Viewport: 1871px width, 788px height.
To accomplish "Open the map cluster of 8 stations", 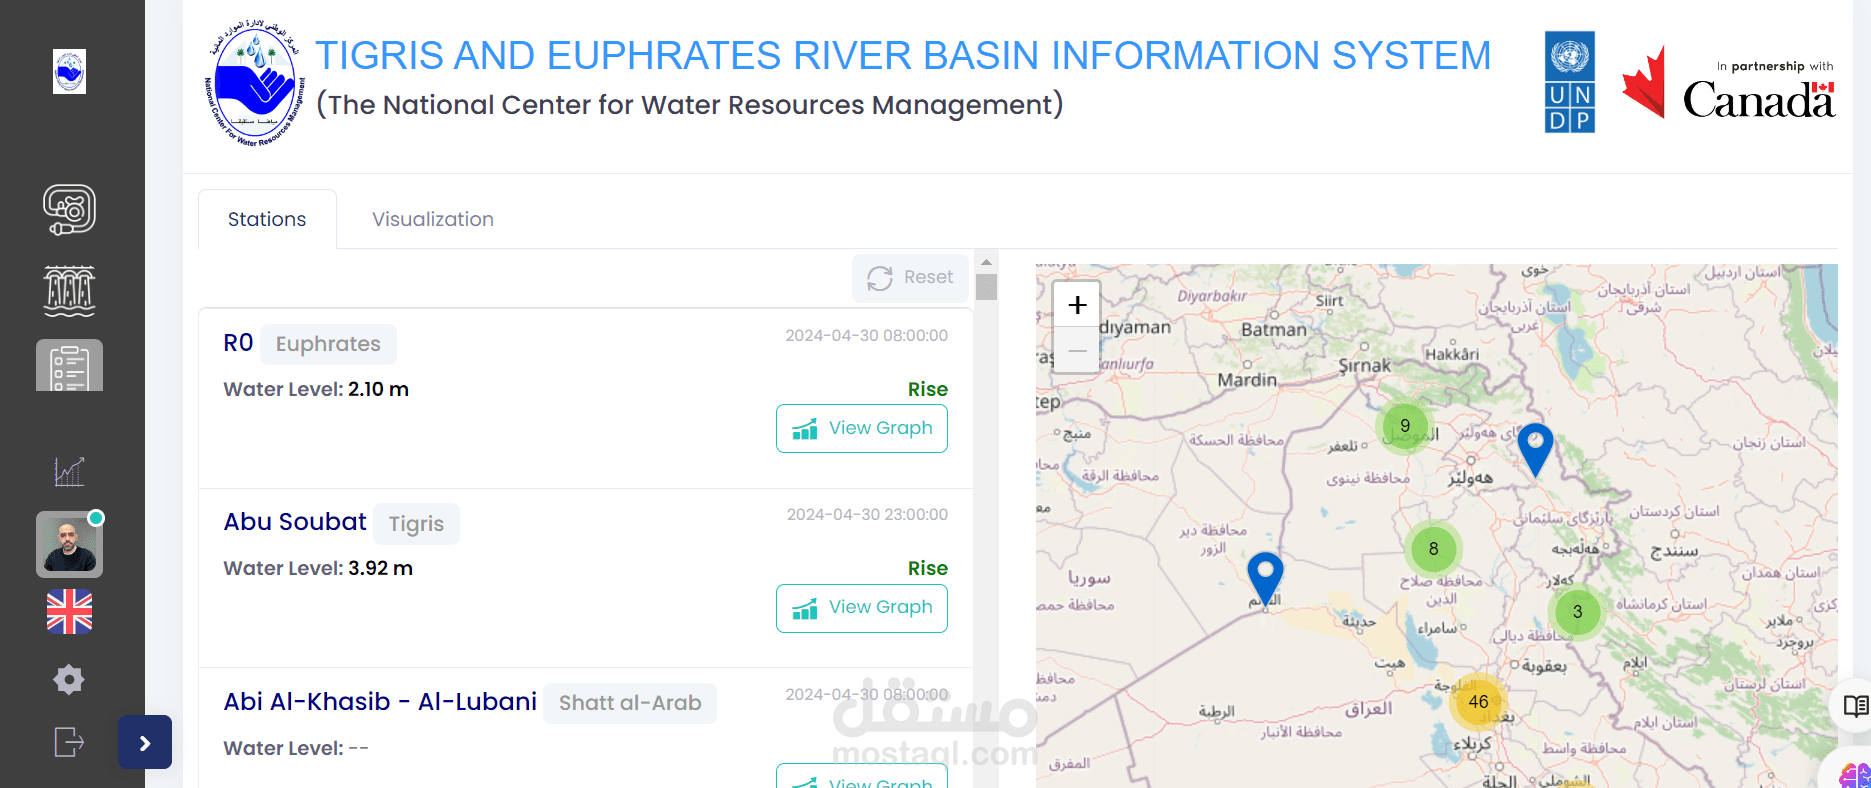I will [x=1433, y=549].
